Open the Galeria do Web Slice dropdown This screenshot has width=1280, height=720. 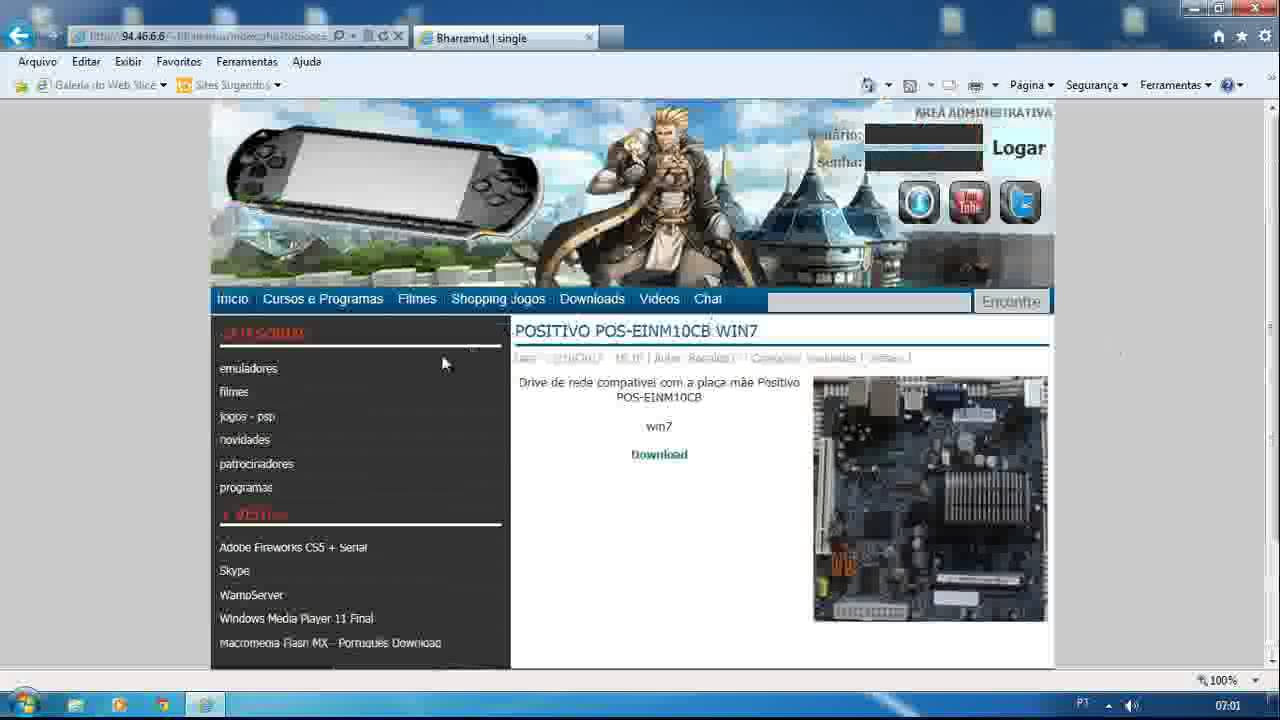tap(163, 85)
